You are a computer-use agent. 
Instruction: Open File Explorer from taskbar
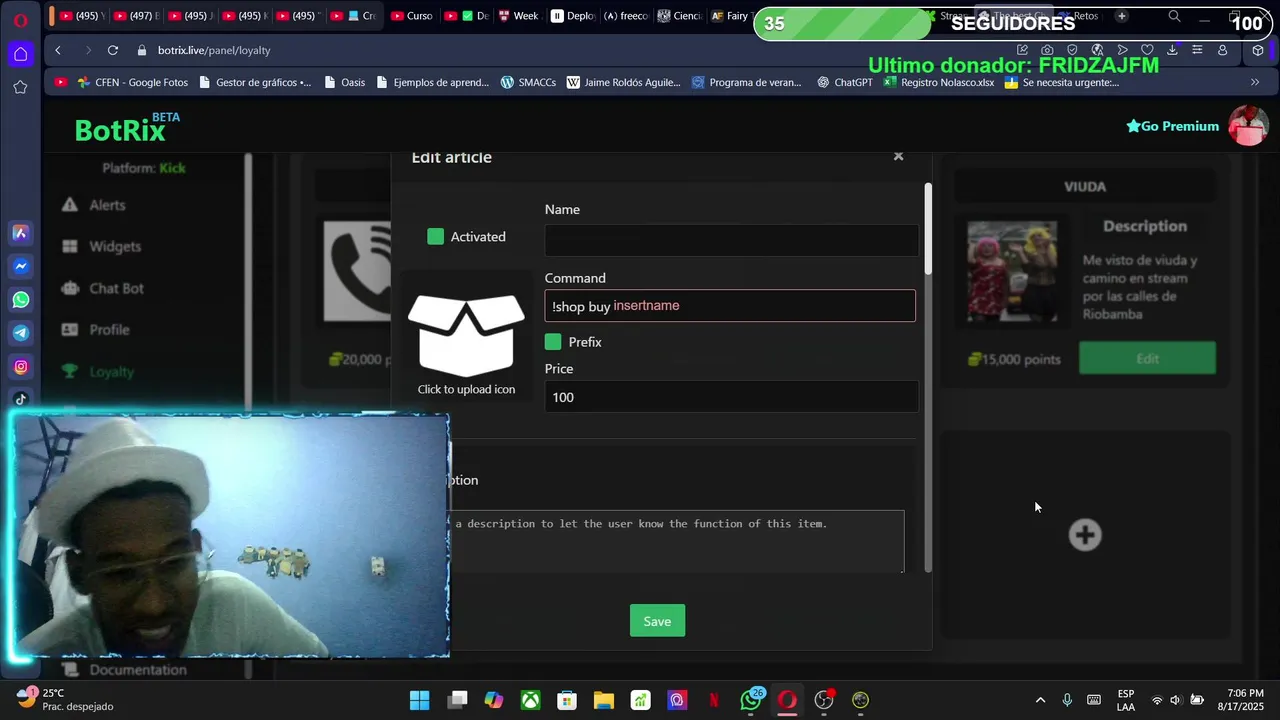tap(604, 700)
